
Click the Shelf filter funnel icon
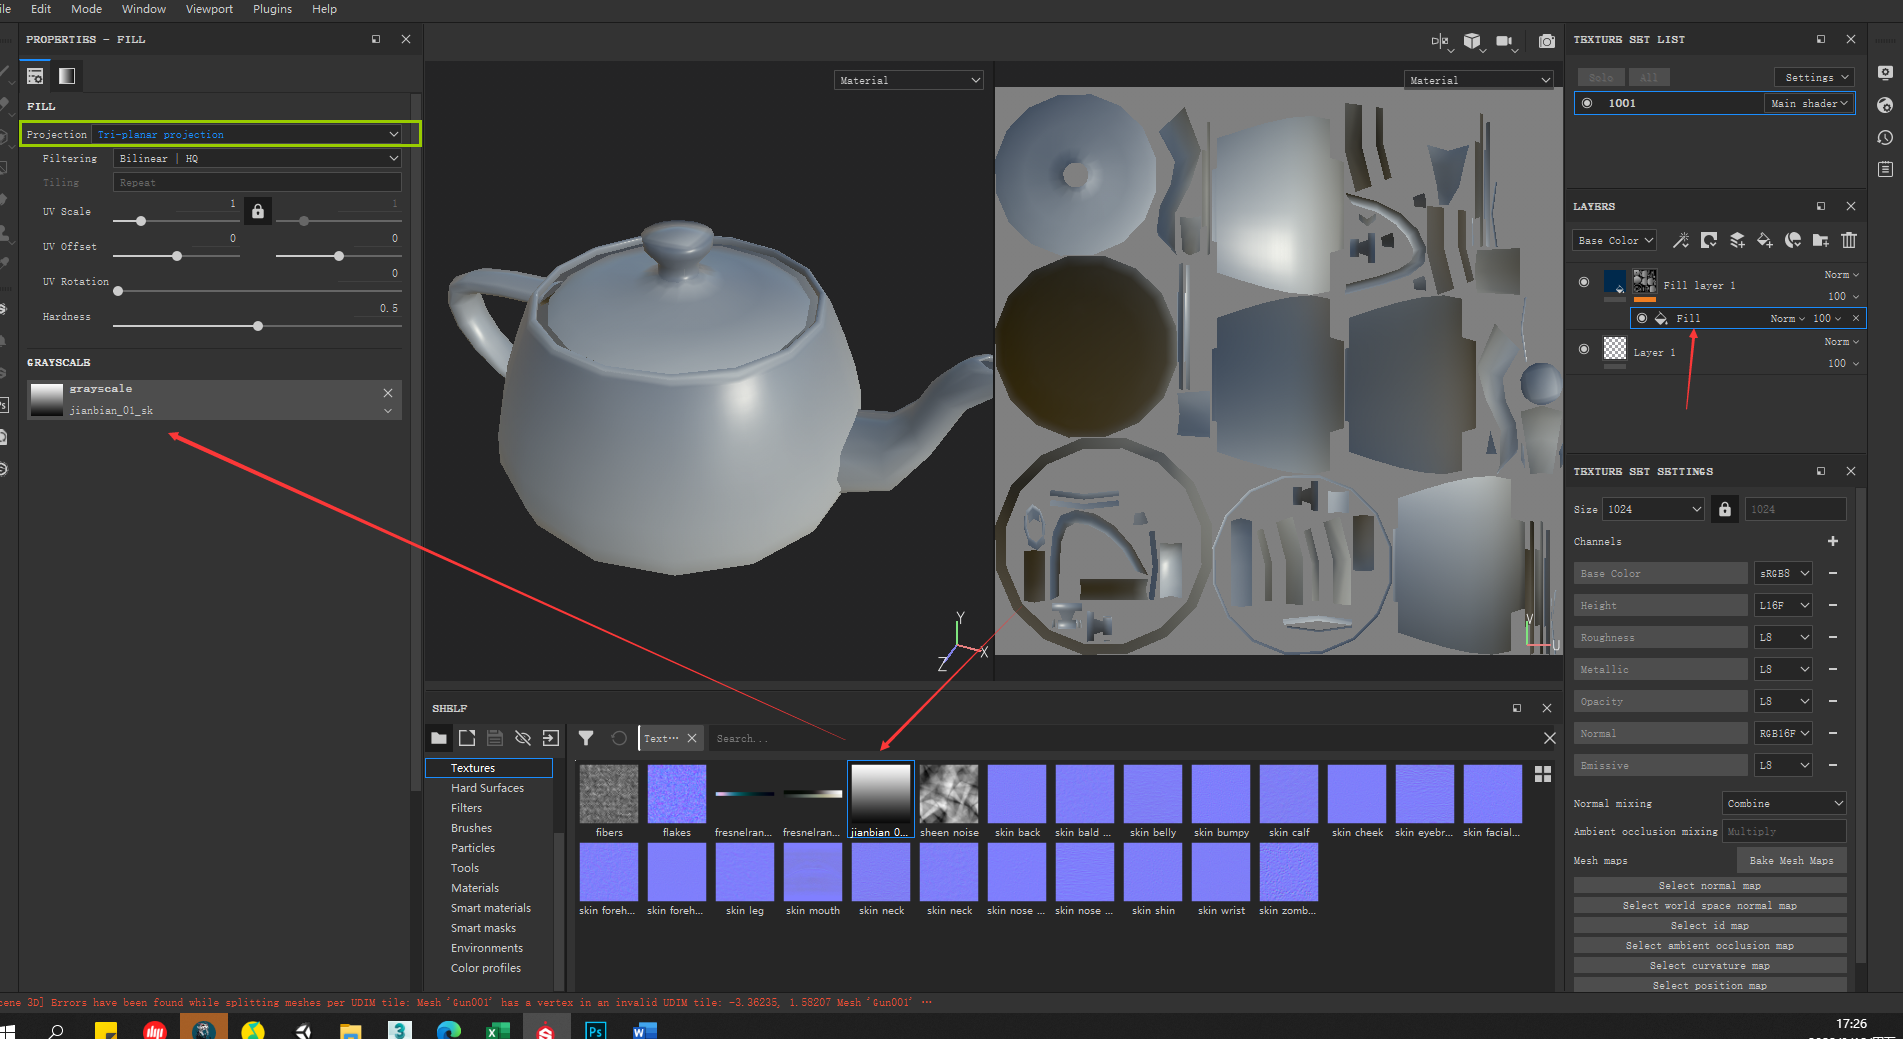point(586,738)
